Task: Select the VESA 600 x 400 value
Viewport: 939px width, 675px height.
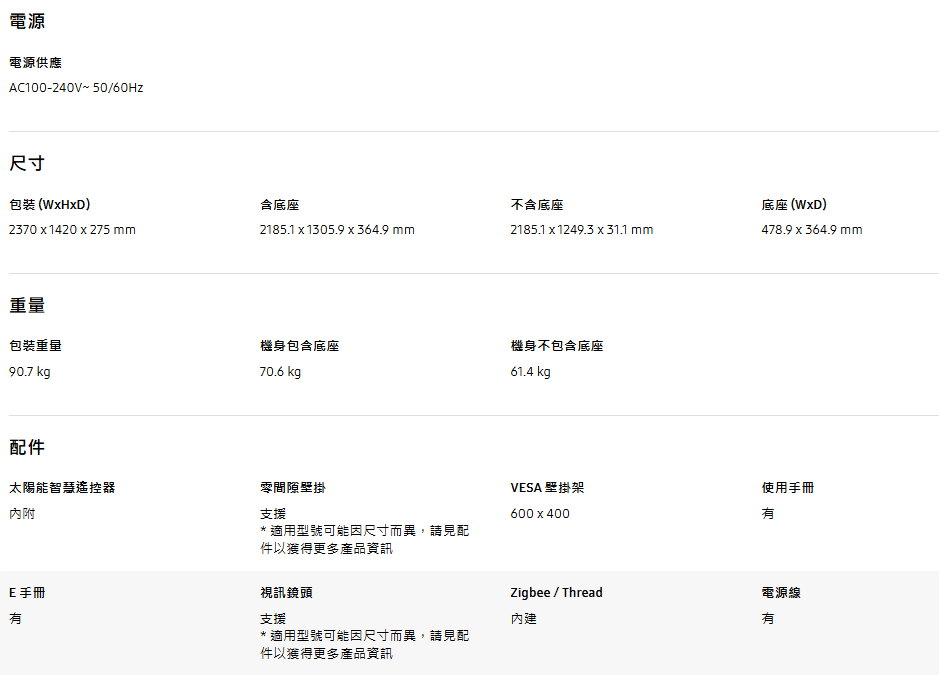Action: (540, 514)
